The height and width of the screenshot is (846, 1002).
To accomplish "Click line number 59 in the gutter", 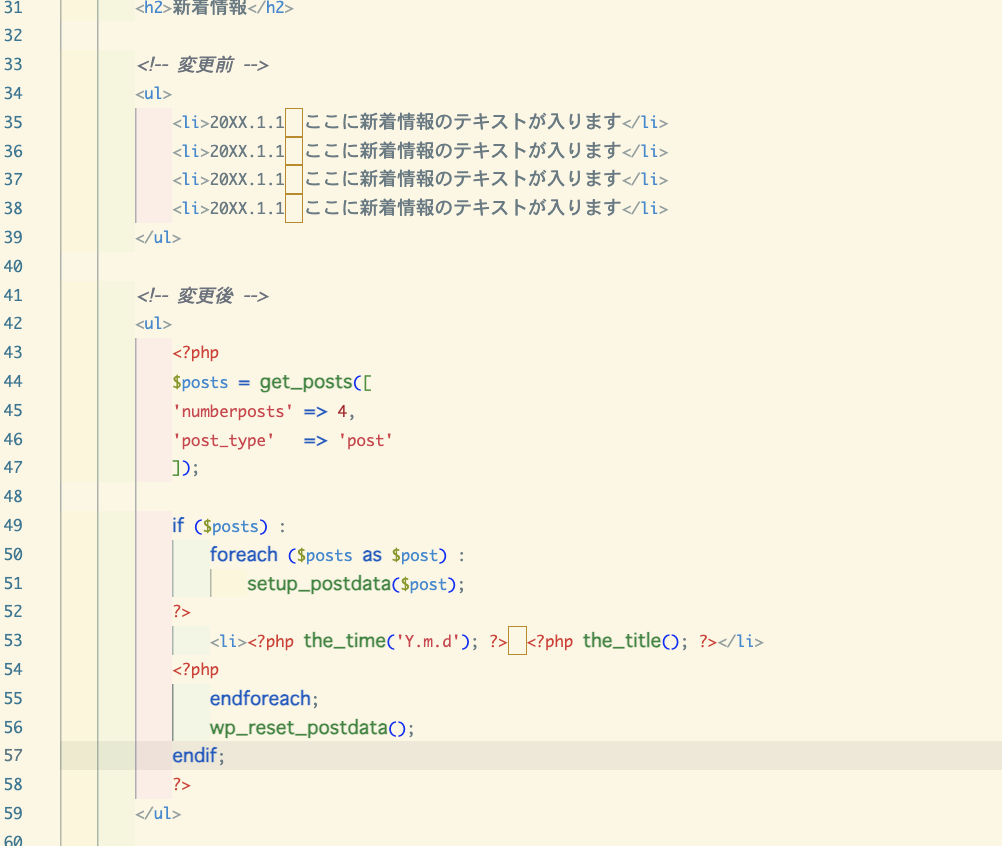I will tap(14, 813).
